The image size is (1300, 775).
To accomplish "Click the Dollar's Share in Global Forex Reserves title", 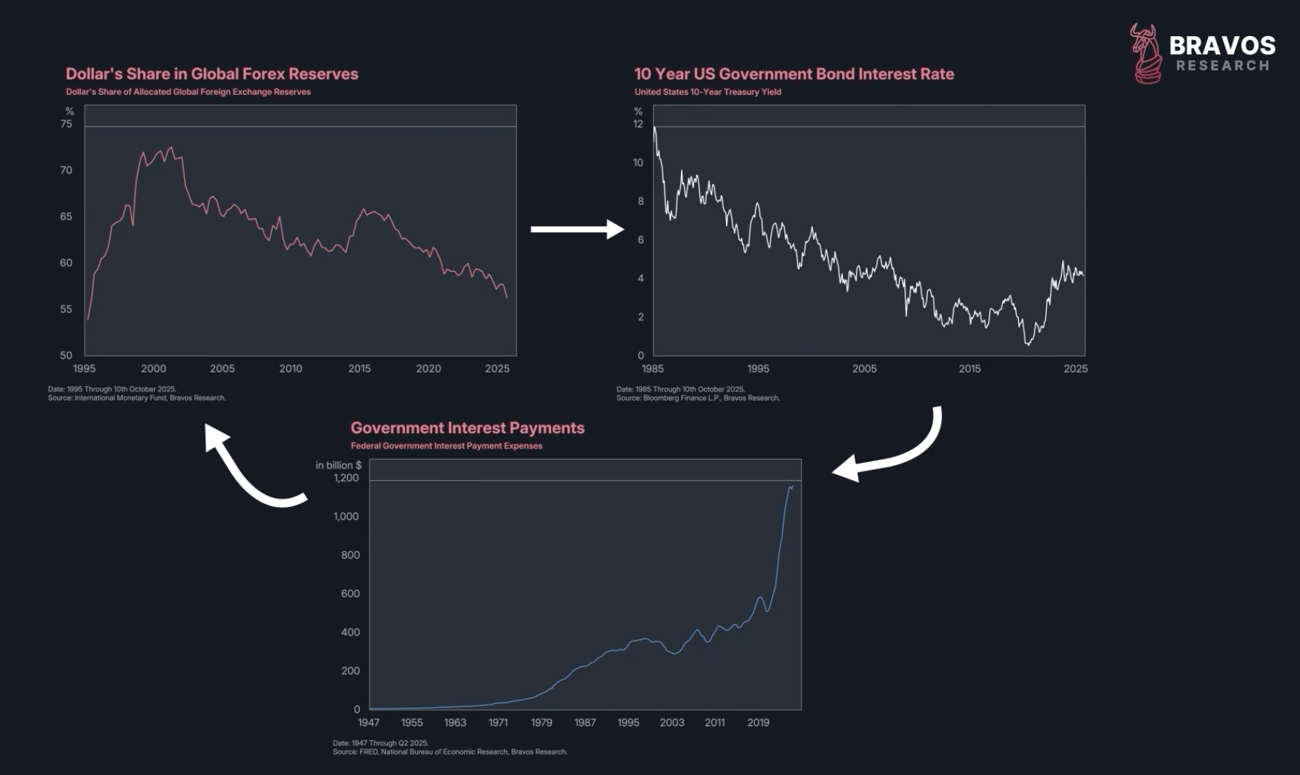I will point(212,74).
